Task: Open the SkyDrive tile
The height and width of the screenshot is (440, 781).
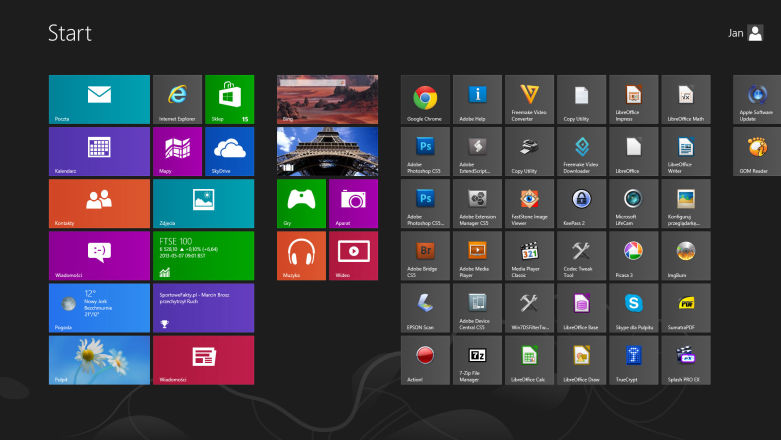Action: click(x=230, y=151)
